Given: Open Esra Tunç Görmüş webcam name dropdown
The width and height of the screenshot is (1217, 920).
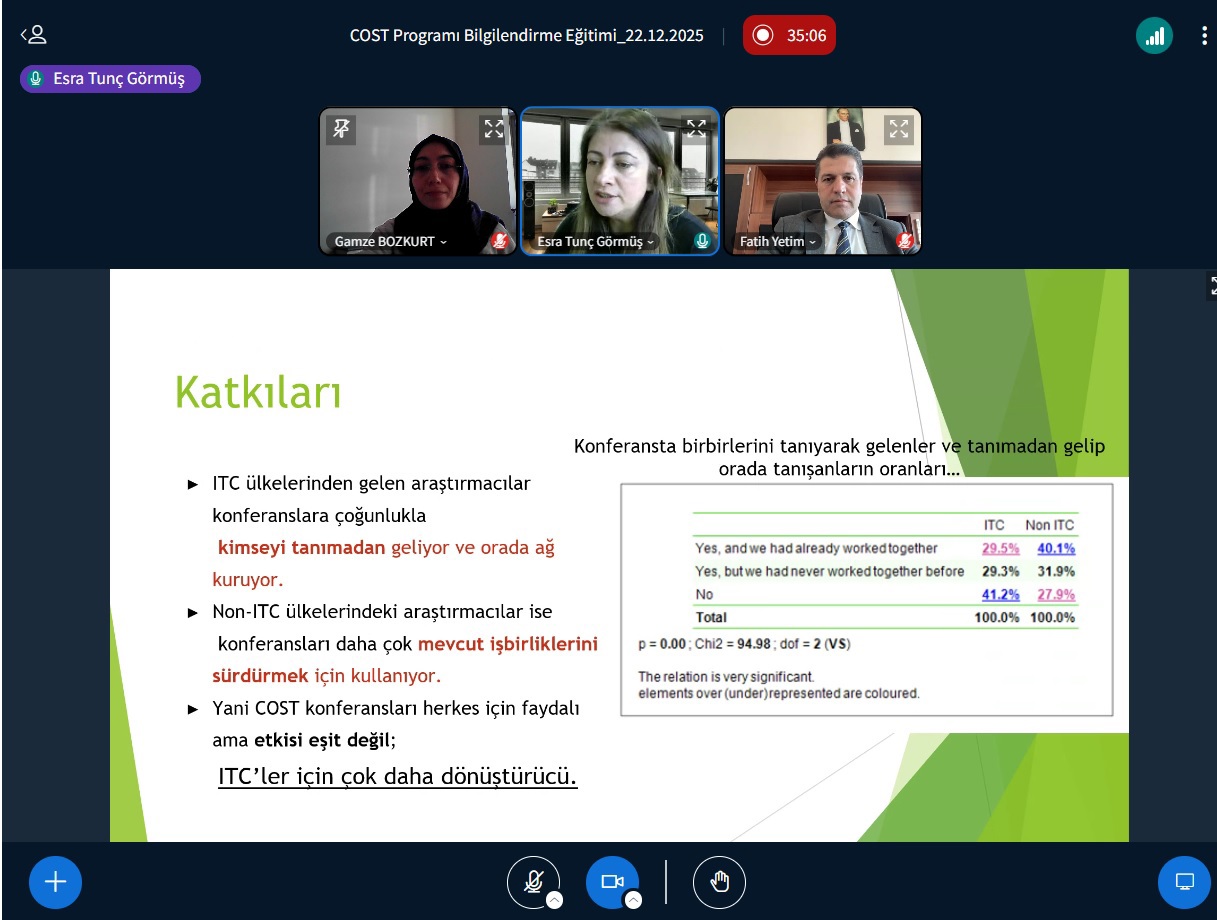Looking at the screenshot, I should click(596, 241).
